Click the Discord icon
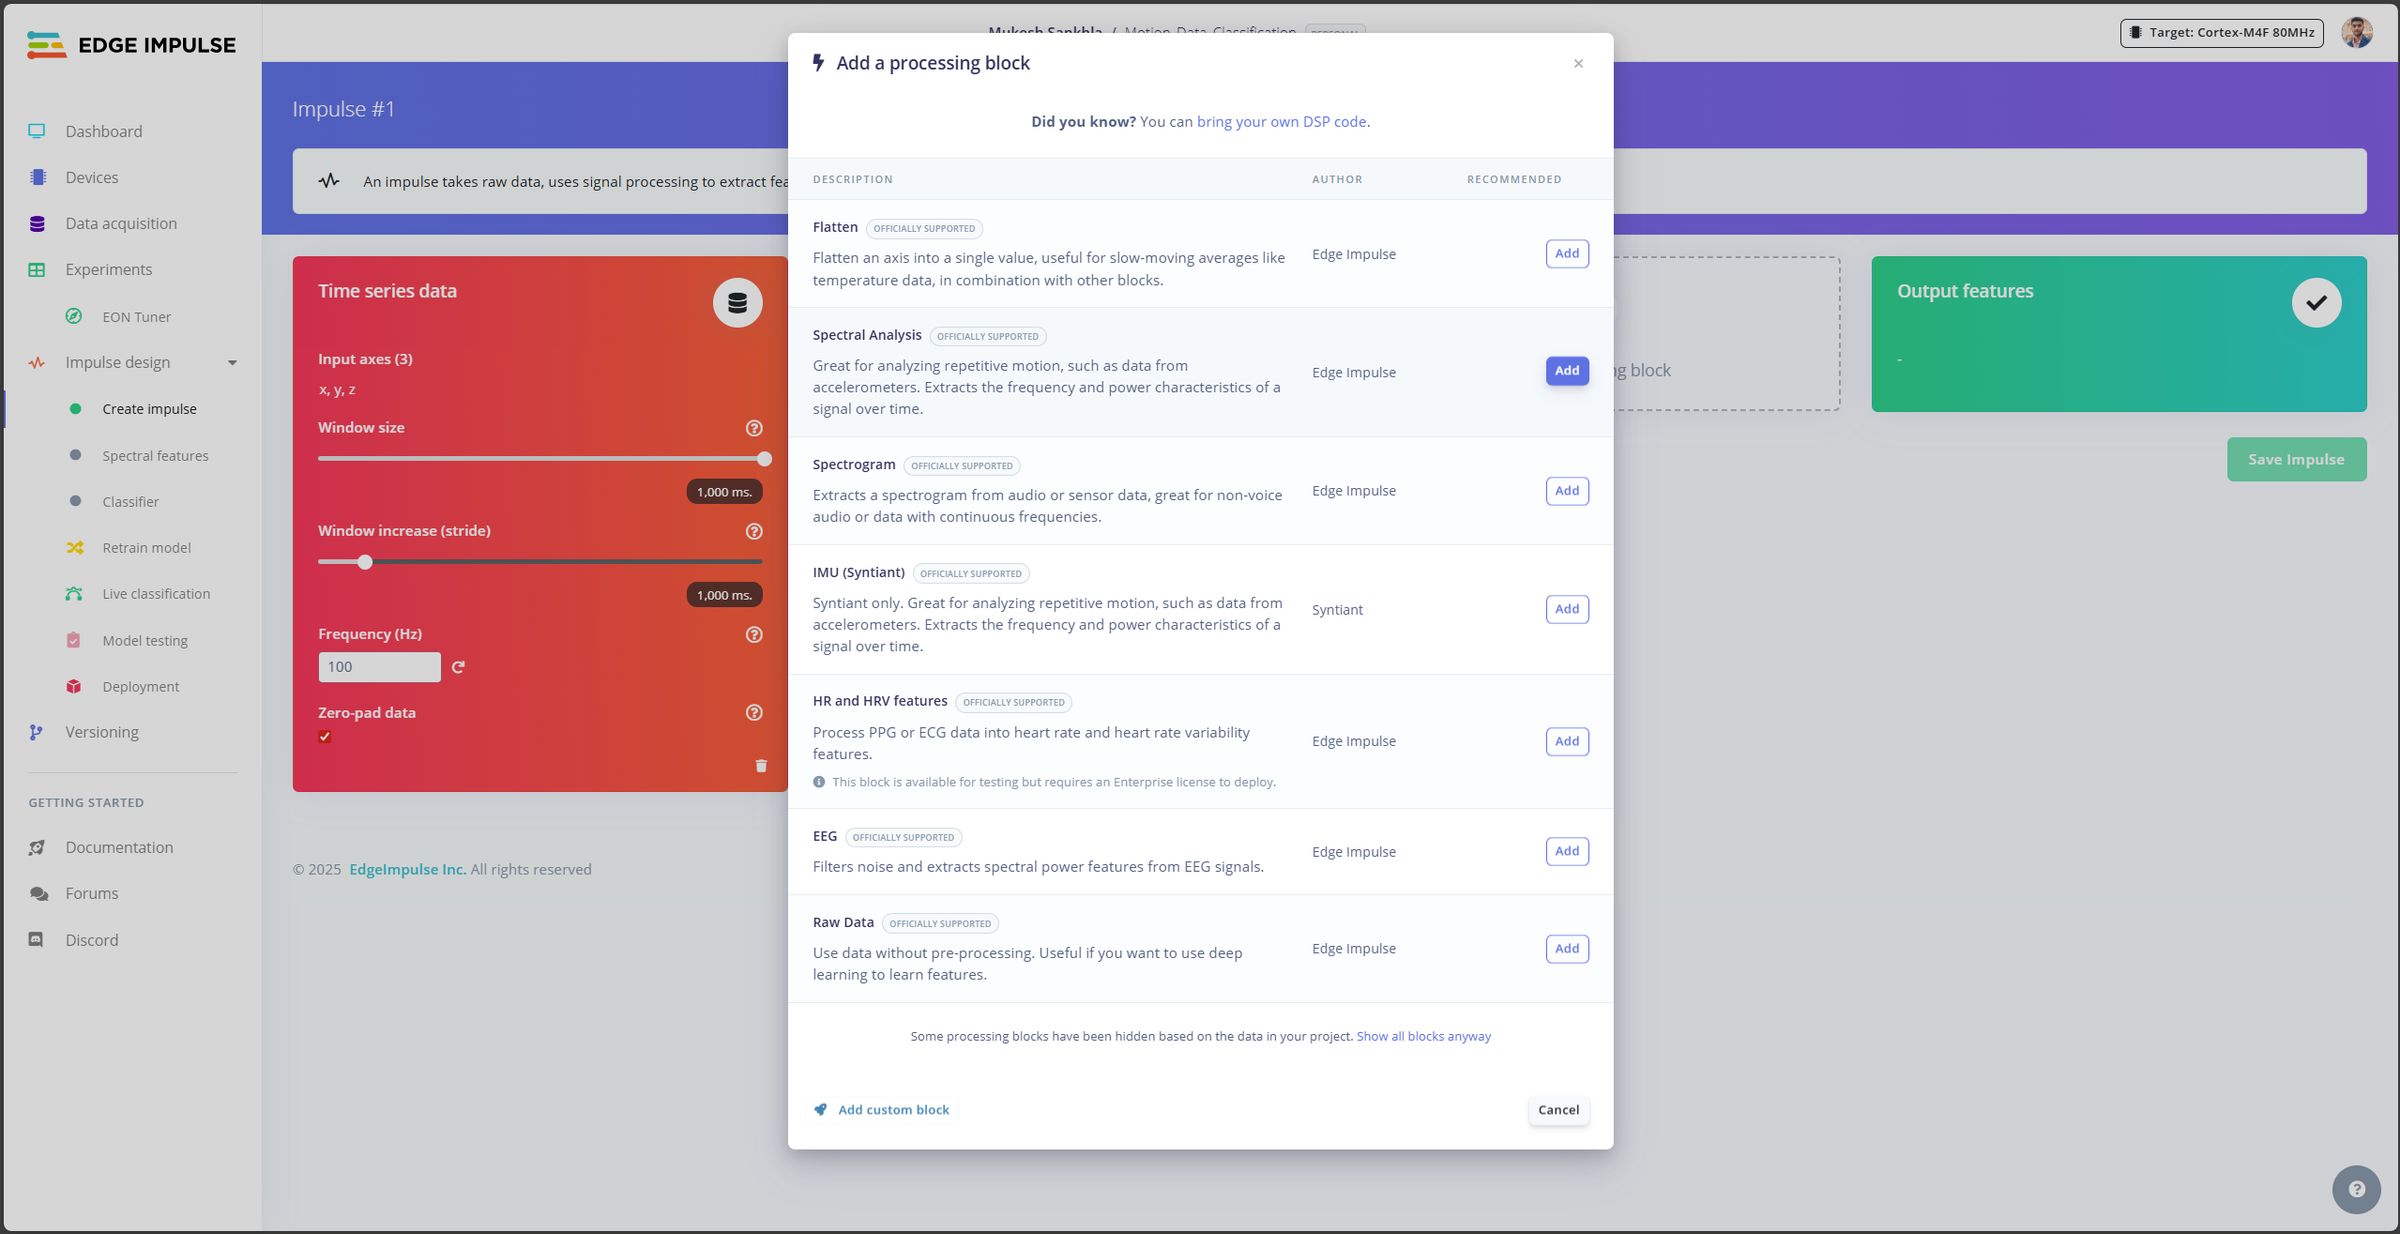This screenshot has height=1234, width=2400. 37,940
